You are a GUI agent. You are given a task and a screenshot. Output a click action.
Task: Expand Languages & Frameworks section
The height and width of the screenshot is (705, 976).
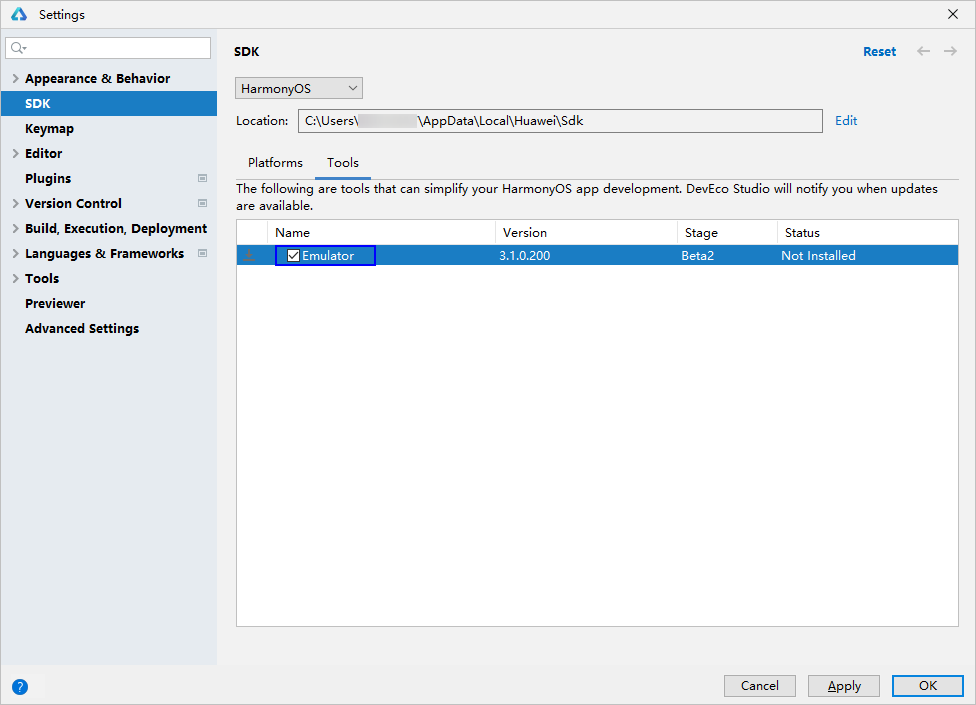[x=16, y=253]
